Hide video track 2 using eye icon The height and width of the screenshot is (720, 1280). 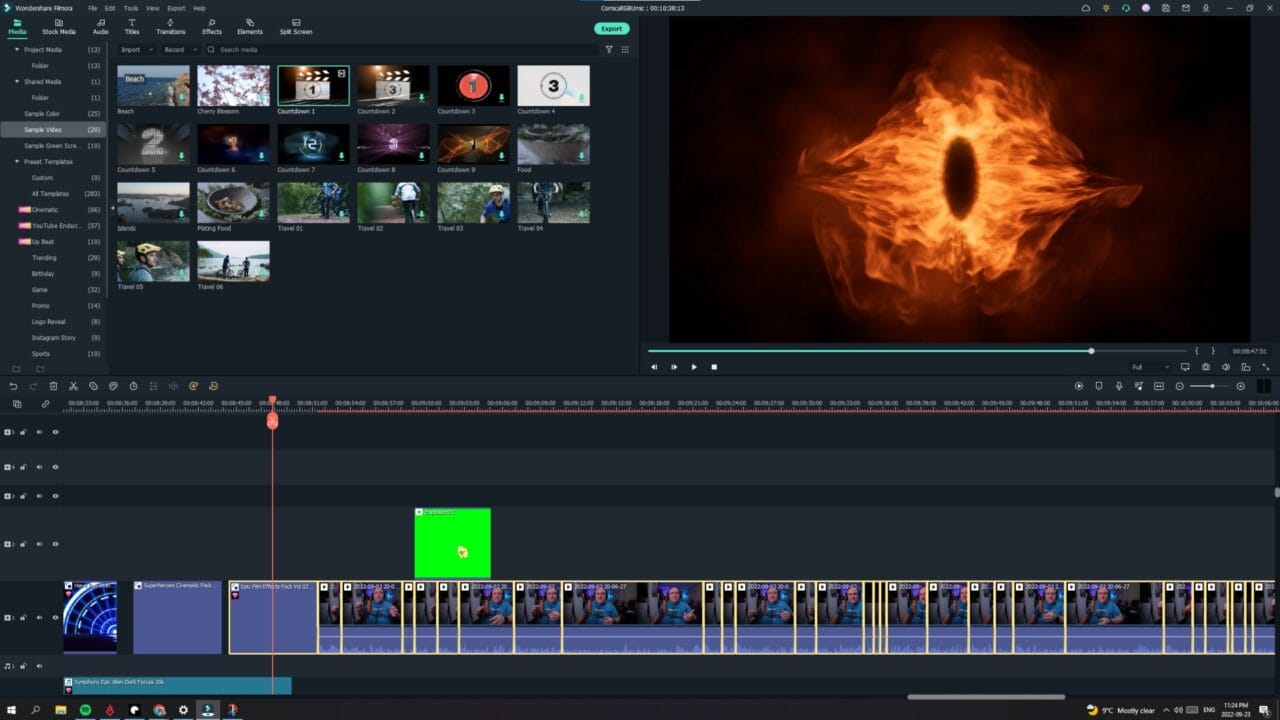point(55,544)
